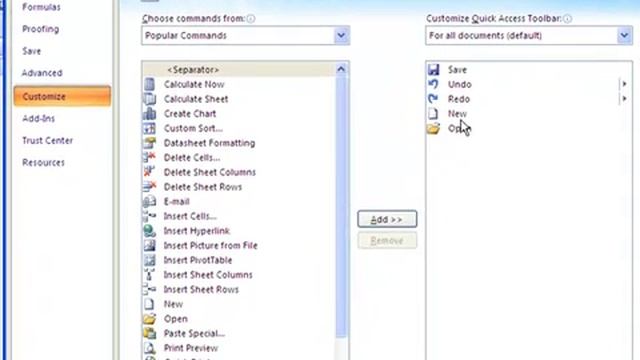Select the Calculate Now command text
640x360 pixels.
[x=194, y=84]
